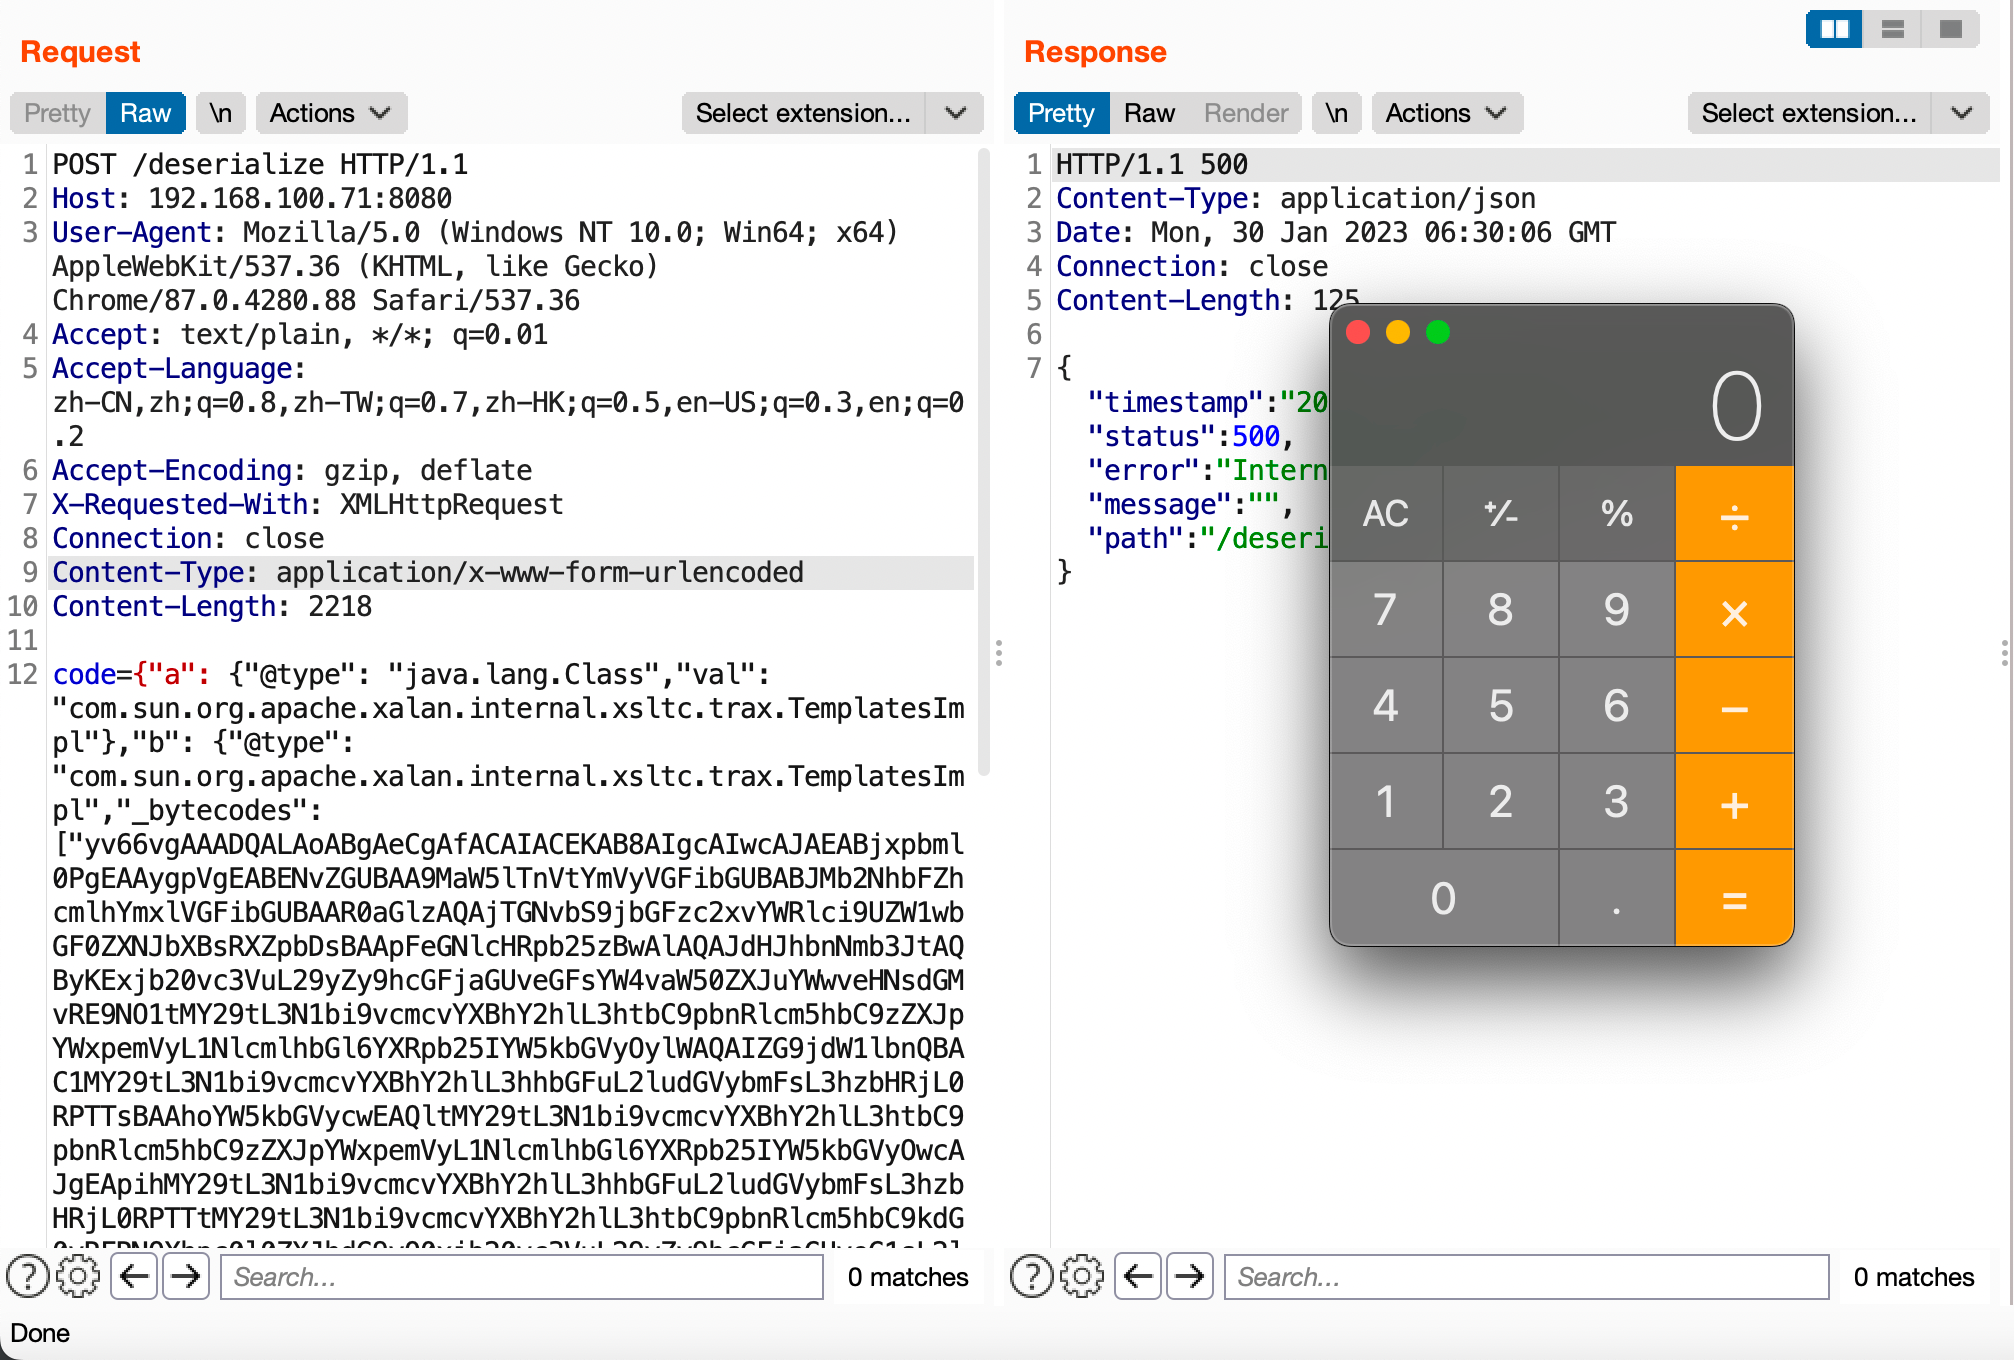2014x1360 pixels.
Task: Expand Request Select extension dropdown
Action: (x=955, y=113)
